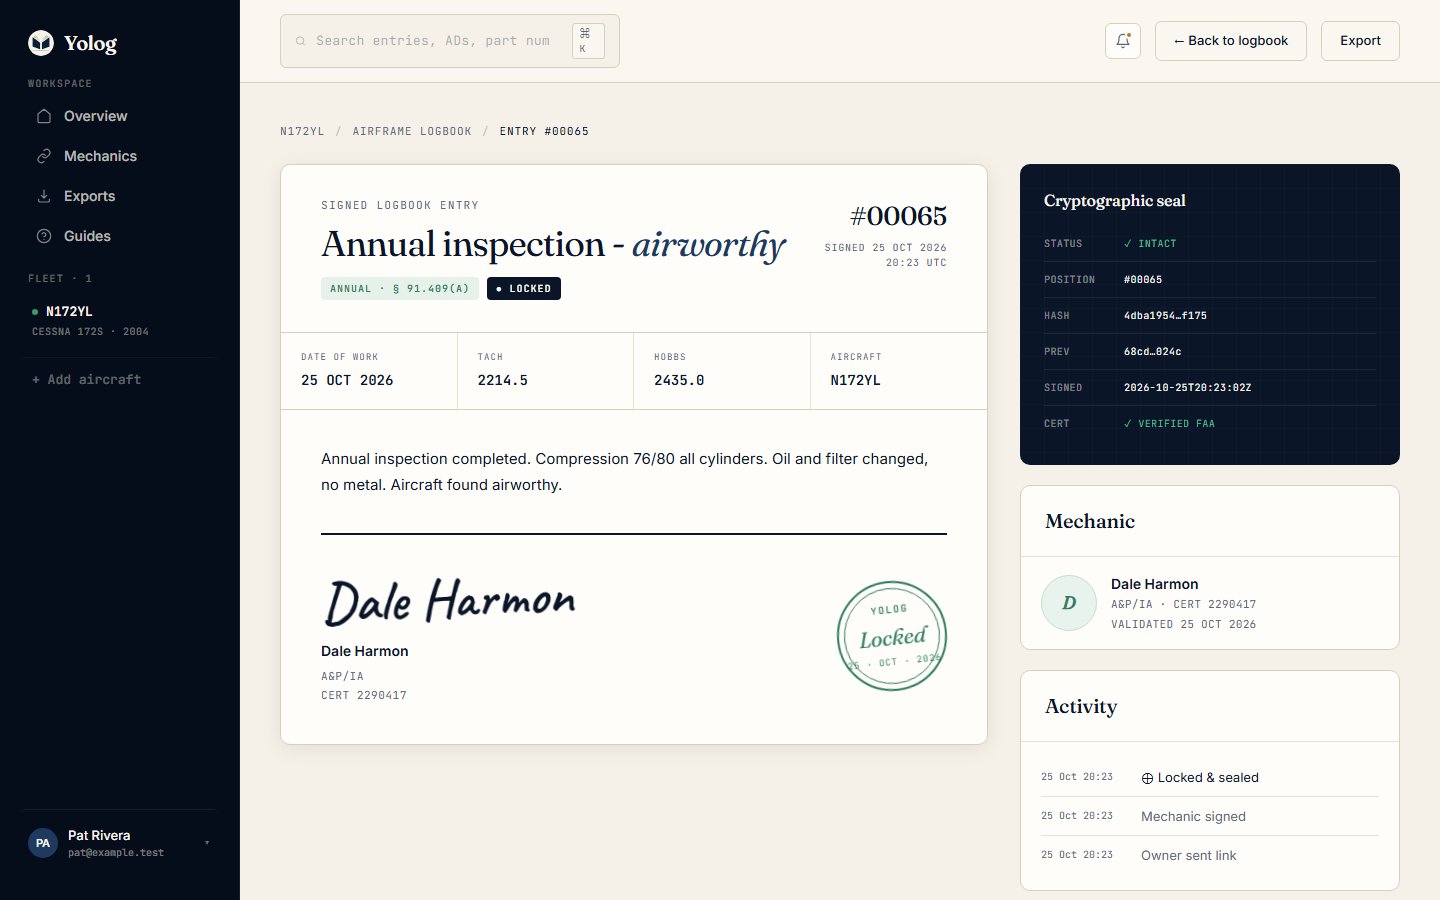Click the Hobbs value 2435.0
This screenshot has height=900, width=1440.
click(679, 380)
